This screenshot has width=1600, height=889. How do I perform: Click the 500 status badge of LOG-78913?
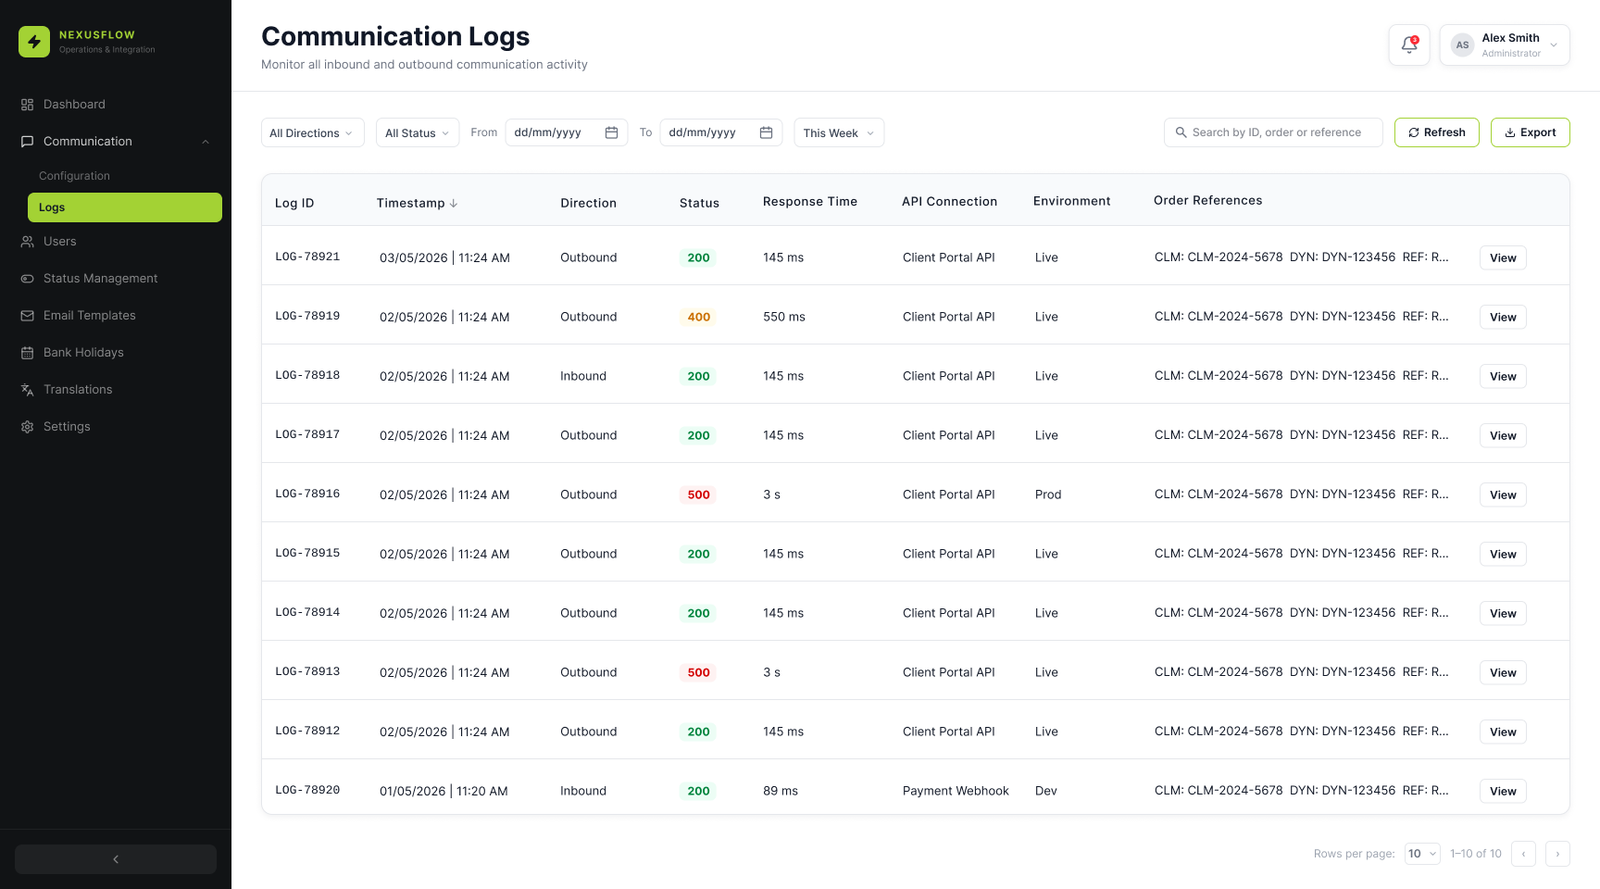699,673
